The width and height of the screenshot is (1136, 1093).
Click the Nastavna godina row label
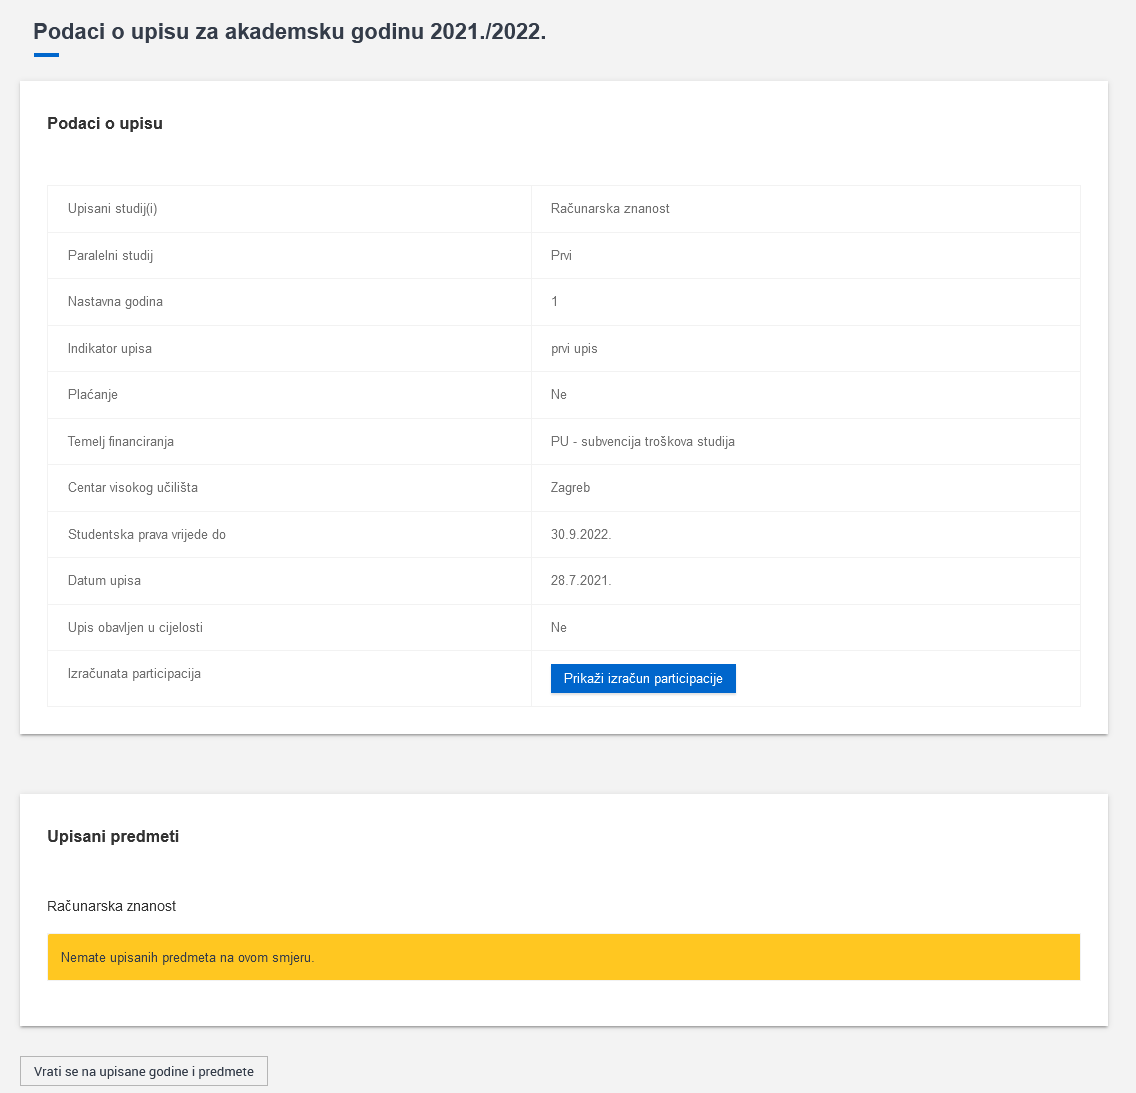click(x=115, y=301)
